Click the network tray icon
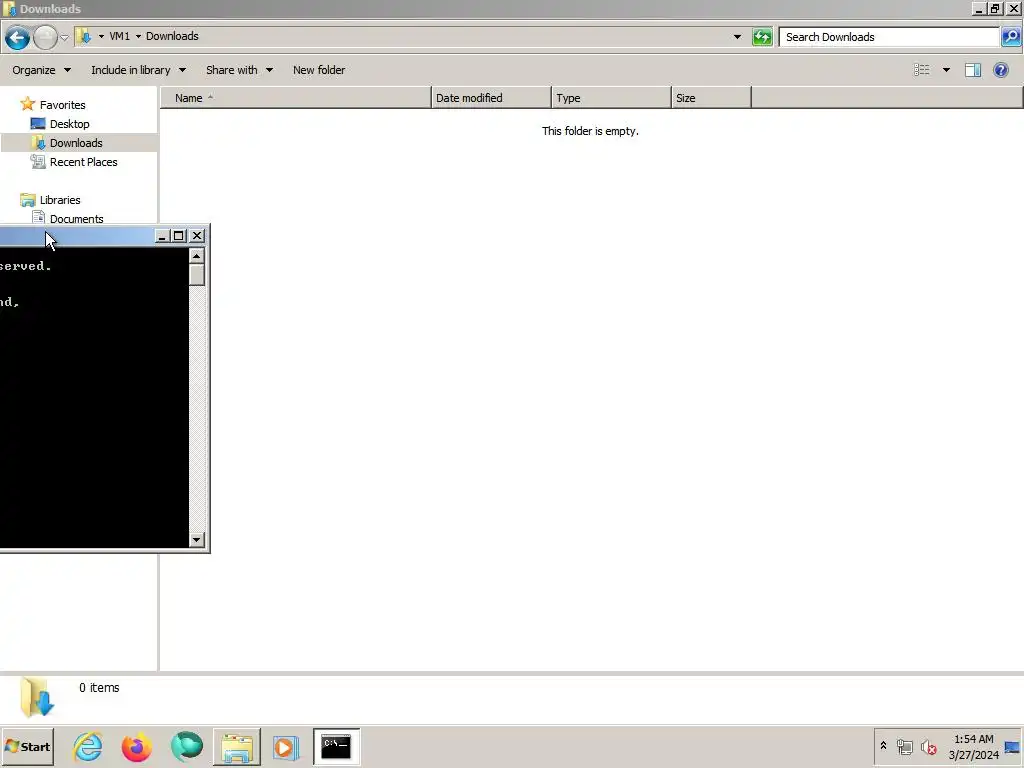 (905, 746)
